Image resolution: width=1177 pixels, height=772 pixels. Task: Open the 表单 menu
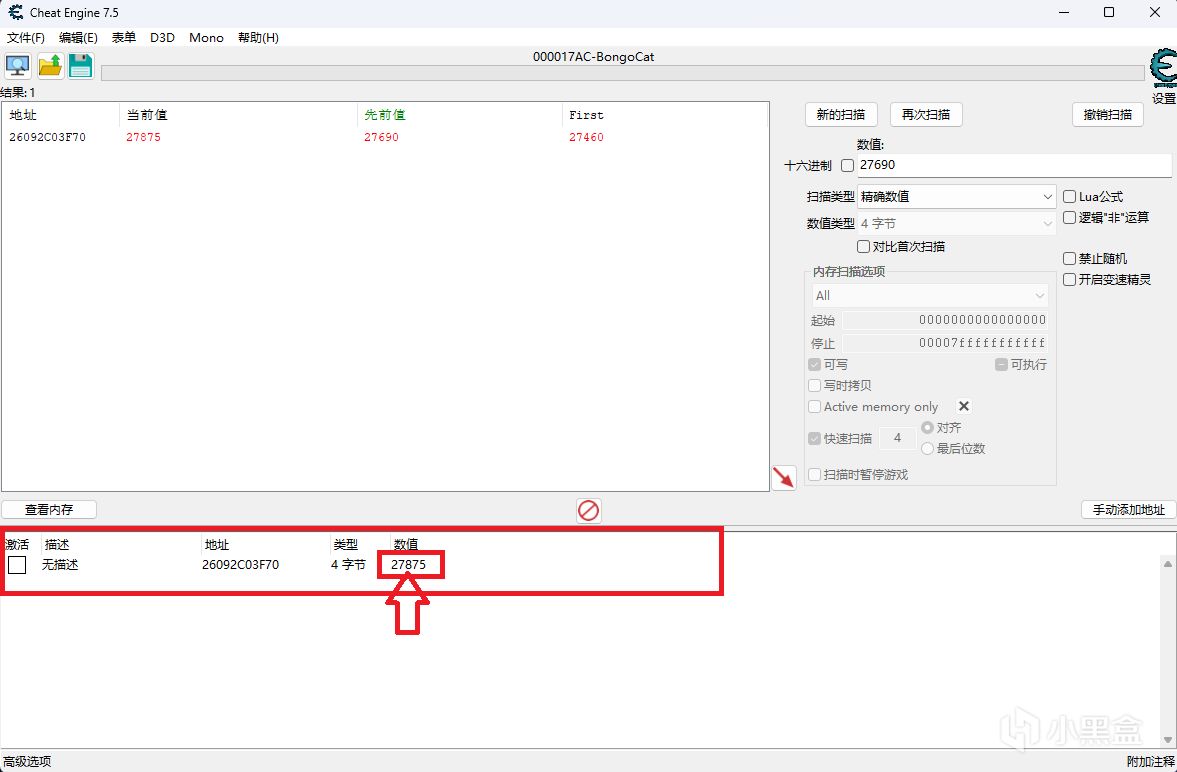click(x=124, y=38)
